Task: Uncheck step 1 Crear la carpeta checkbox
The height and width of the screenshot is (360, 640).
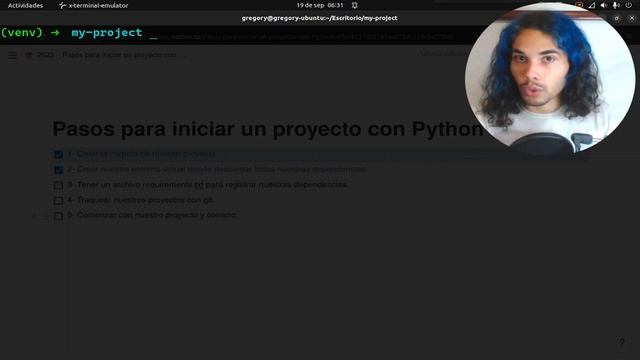Action: pyautogui.click(x=58, y=155)
